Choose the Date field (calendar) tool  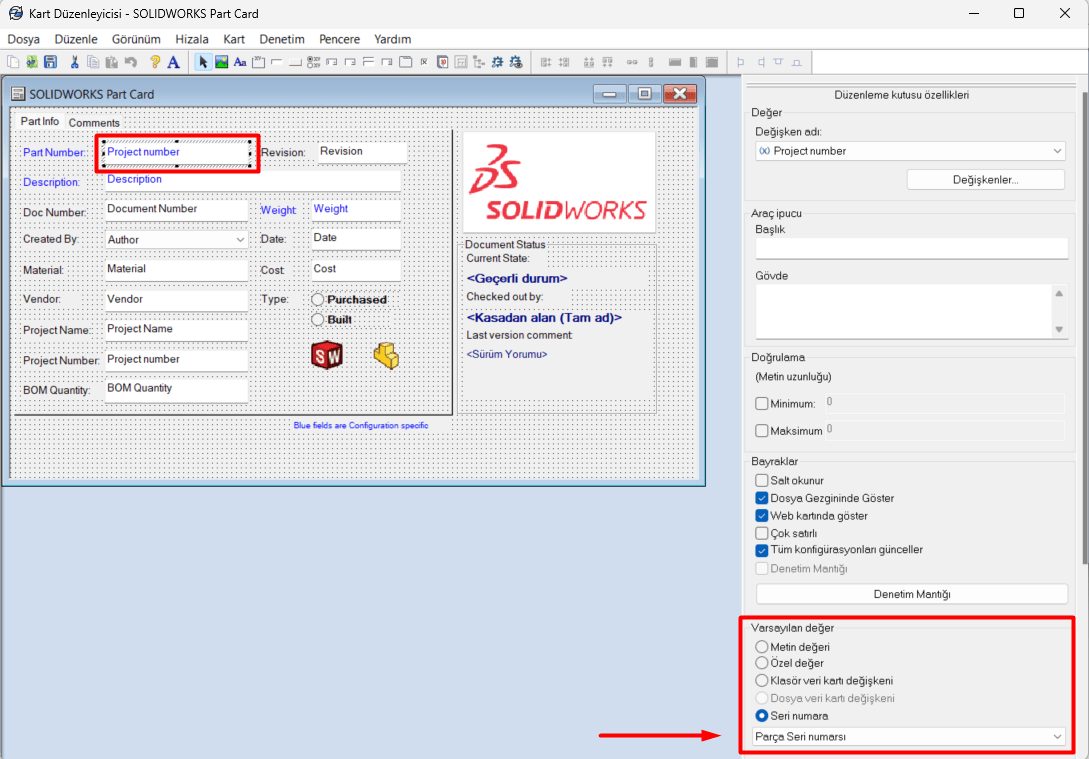click(x=442, y=62)
